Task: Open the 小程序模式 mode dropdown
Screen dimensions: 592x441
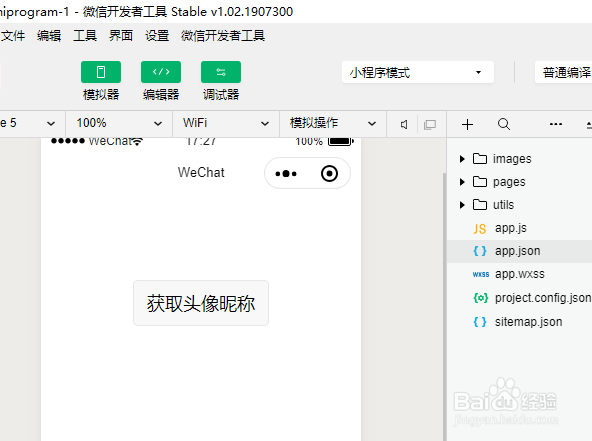Action: [418, 72]
